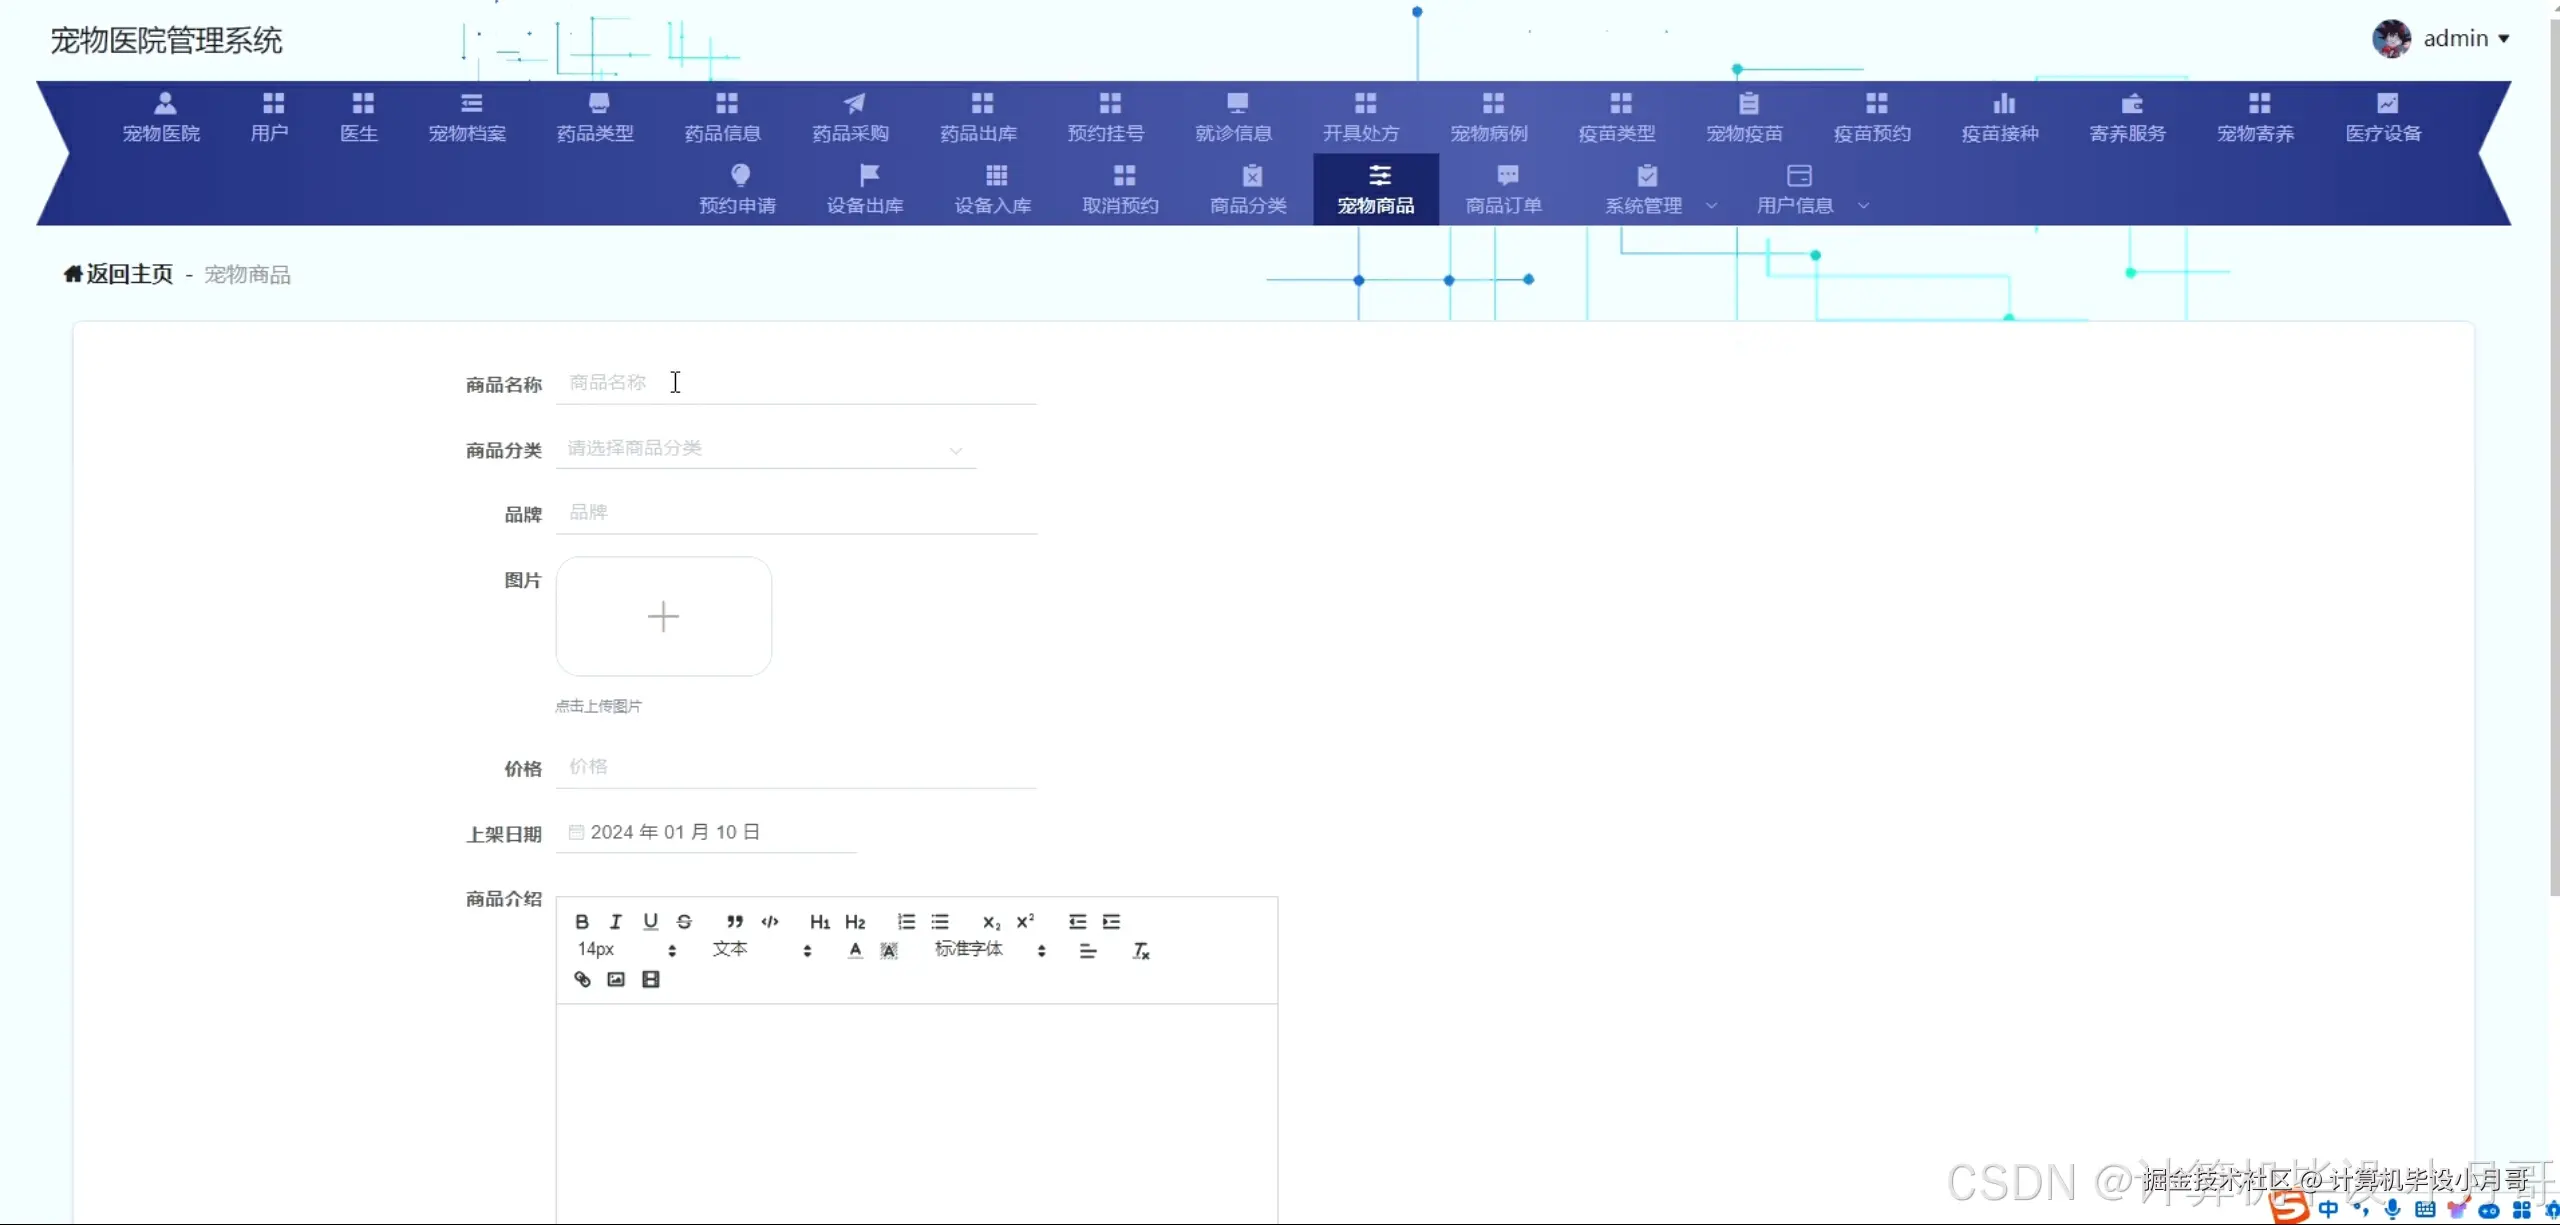Click the insert video icon

click(651, 979)
